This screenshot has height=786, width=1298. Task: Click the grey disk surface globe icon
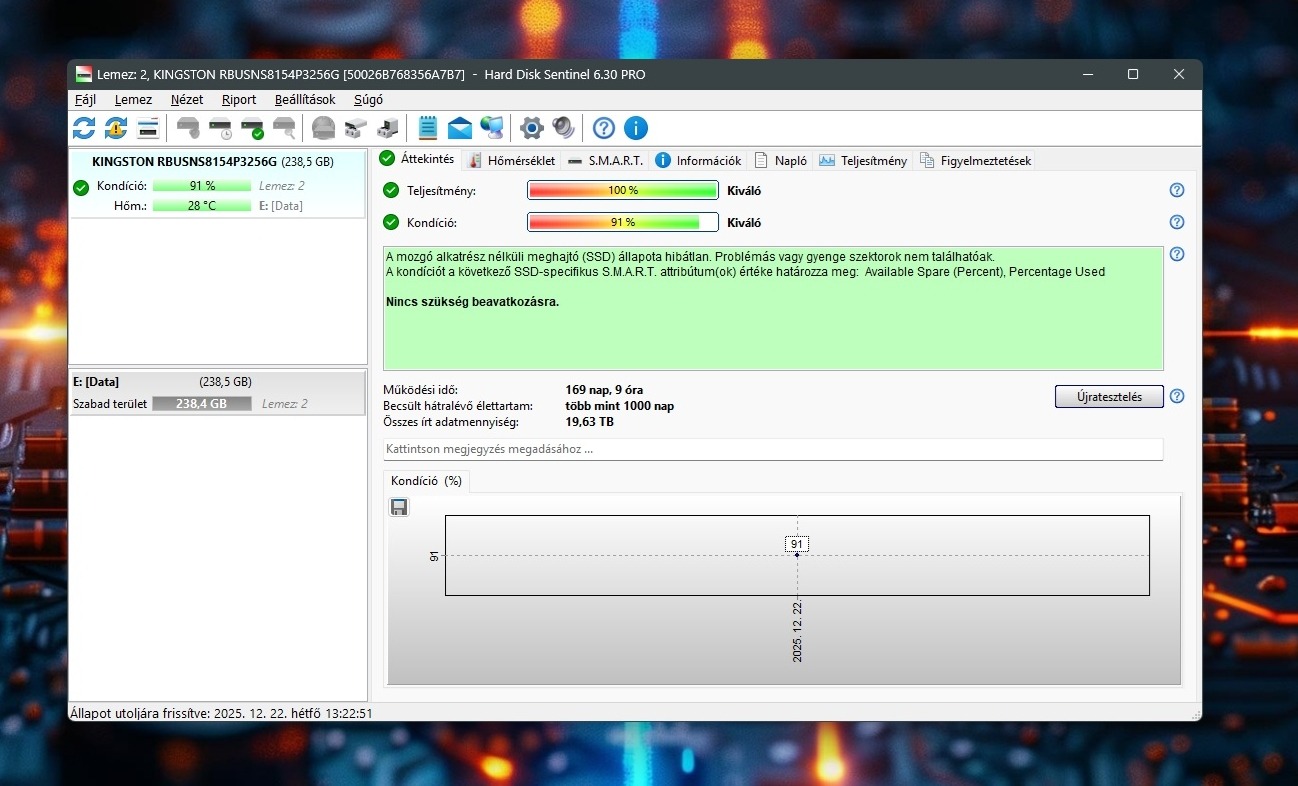coord(324,128)
